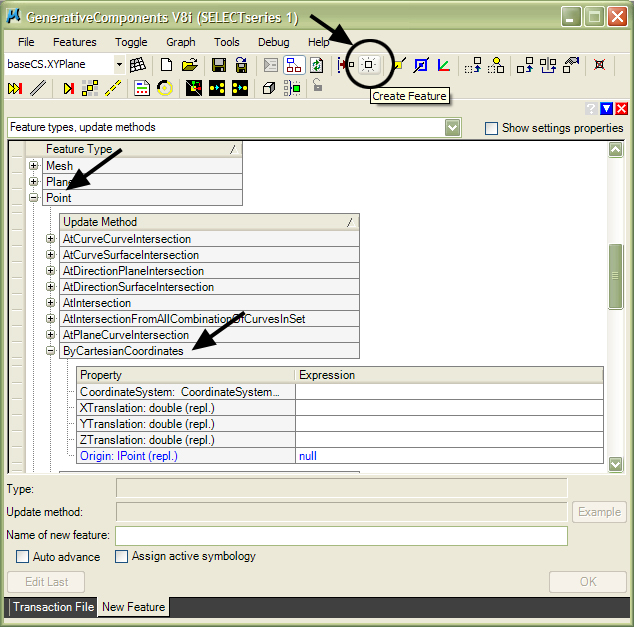634x627 pixels.
Task: Click the XTranslation expression cell
Action: click(x=449, y=408)
